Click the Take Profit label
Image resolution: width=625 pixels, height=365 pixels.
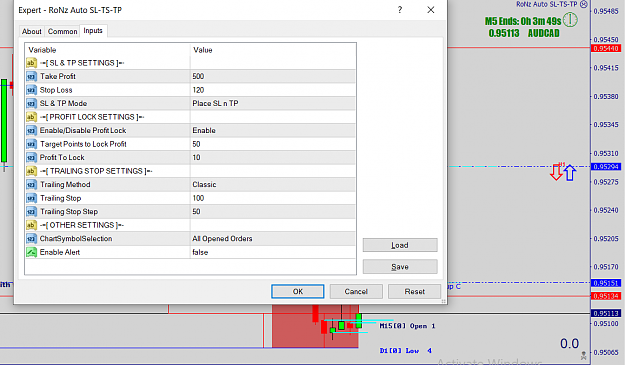[x=58, y=77]
